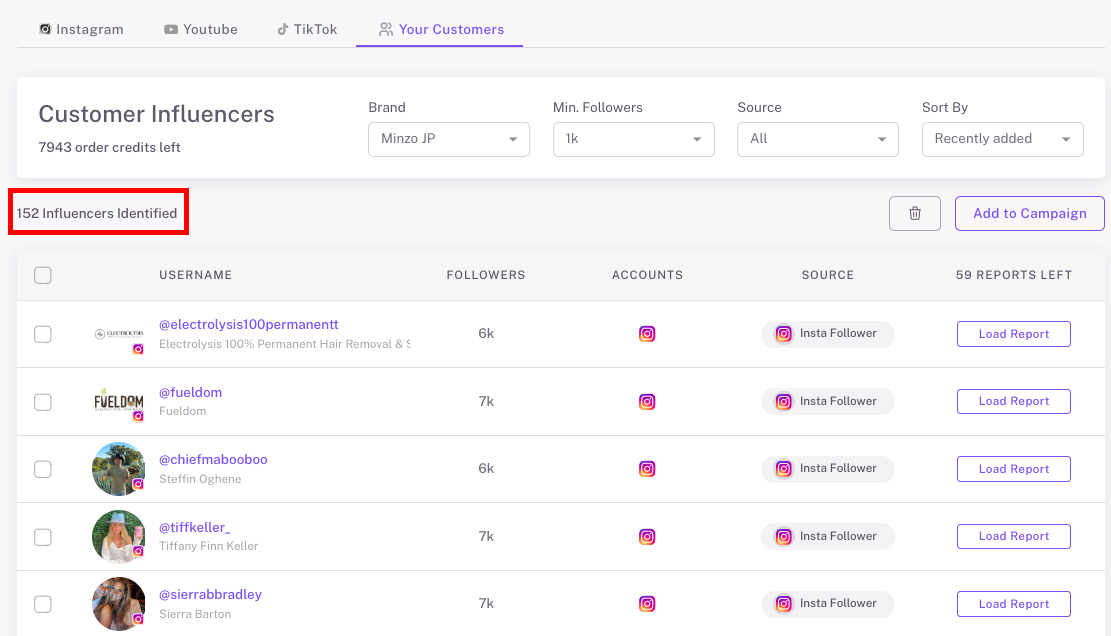Viewport: 1111px width, 636px height.
Task: Switch to the TikTok tab
Action: 307,29
